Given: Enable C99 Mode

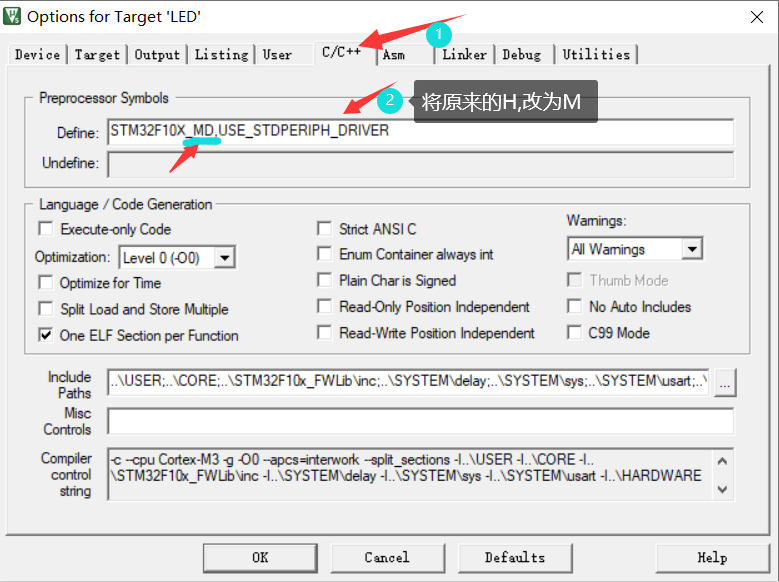Looking at the screenshot, I should 575,333.
